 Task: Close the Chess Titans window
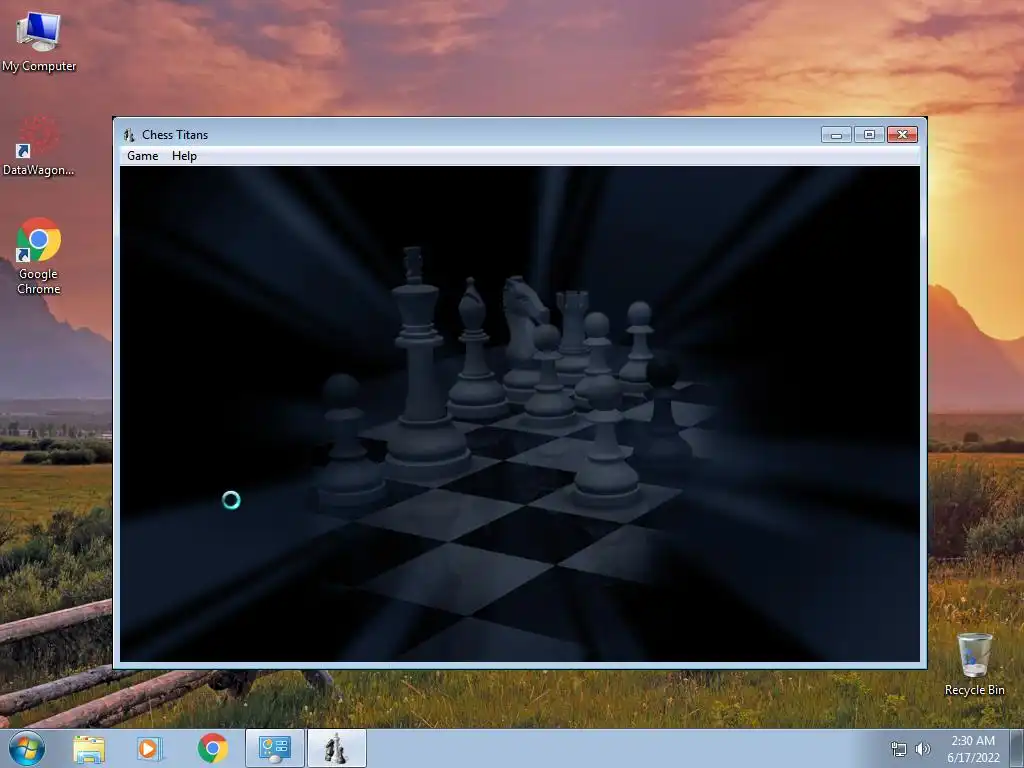(x=903, y=135)
